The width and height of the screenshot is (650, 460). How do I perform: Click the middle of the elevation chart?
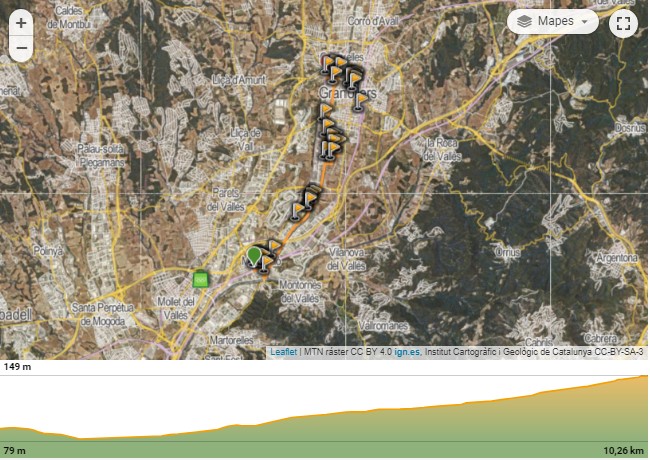[325, 415]
